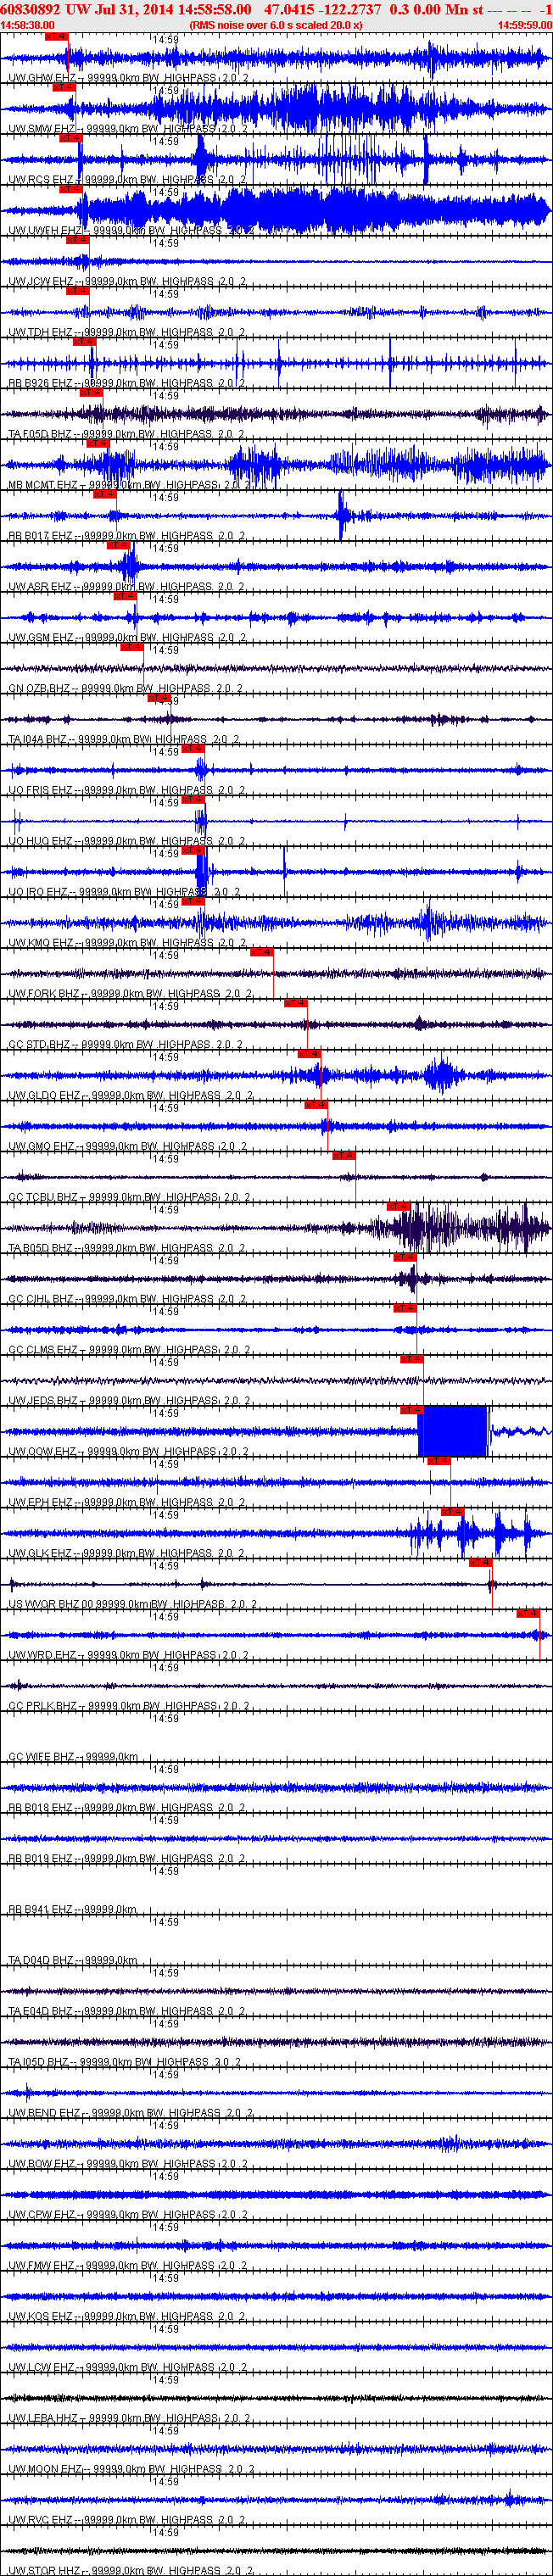Click the red pick marker on WVOR trace
The image size is (553, 2576).
[x=481, y=1563]
